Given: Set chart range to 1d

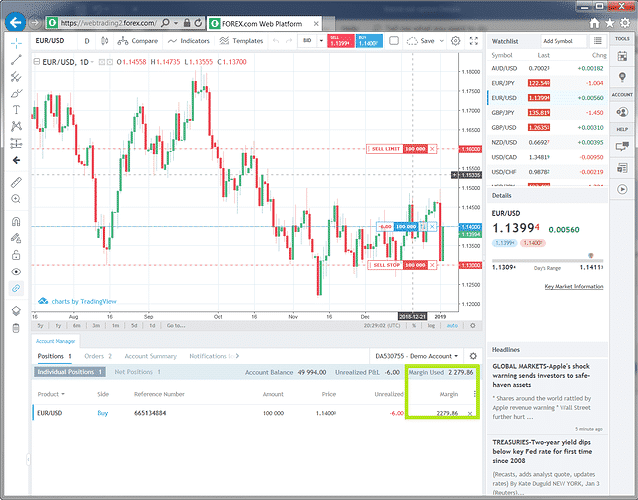Looking at the screenshot, I should (x=152, y=325).
